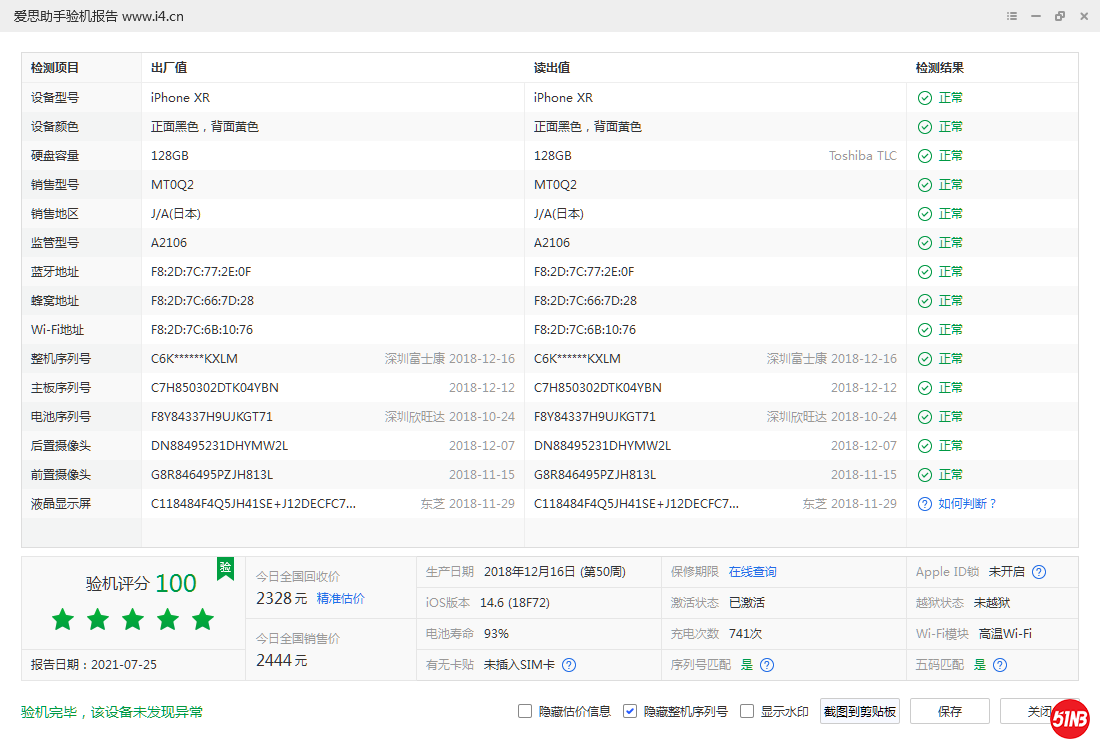Click the green check icon for 设备型号
Image resolution: width=1100 pixels, height=749 pixels.
click(925, 98)
